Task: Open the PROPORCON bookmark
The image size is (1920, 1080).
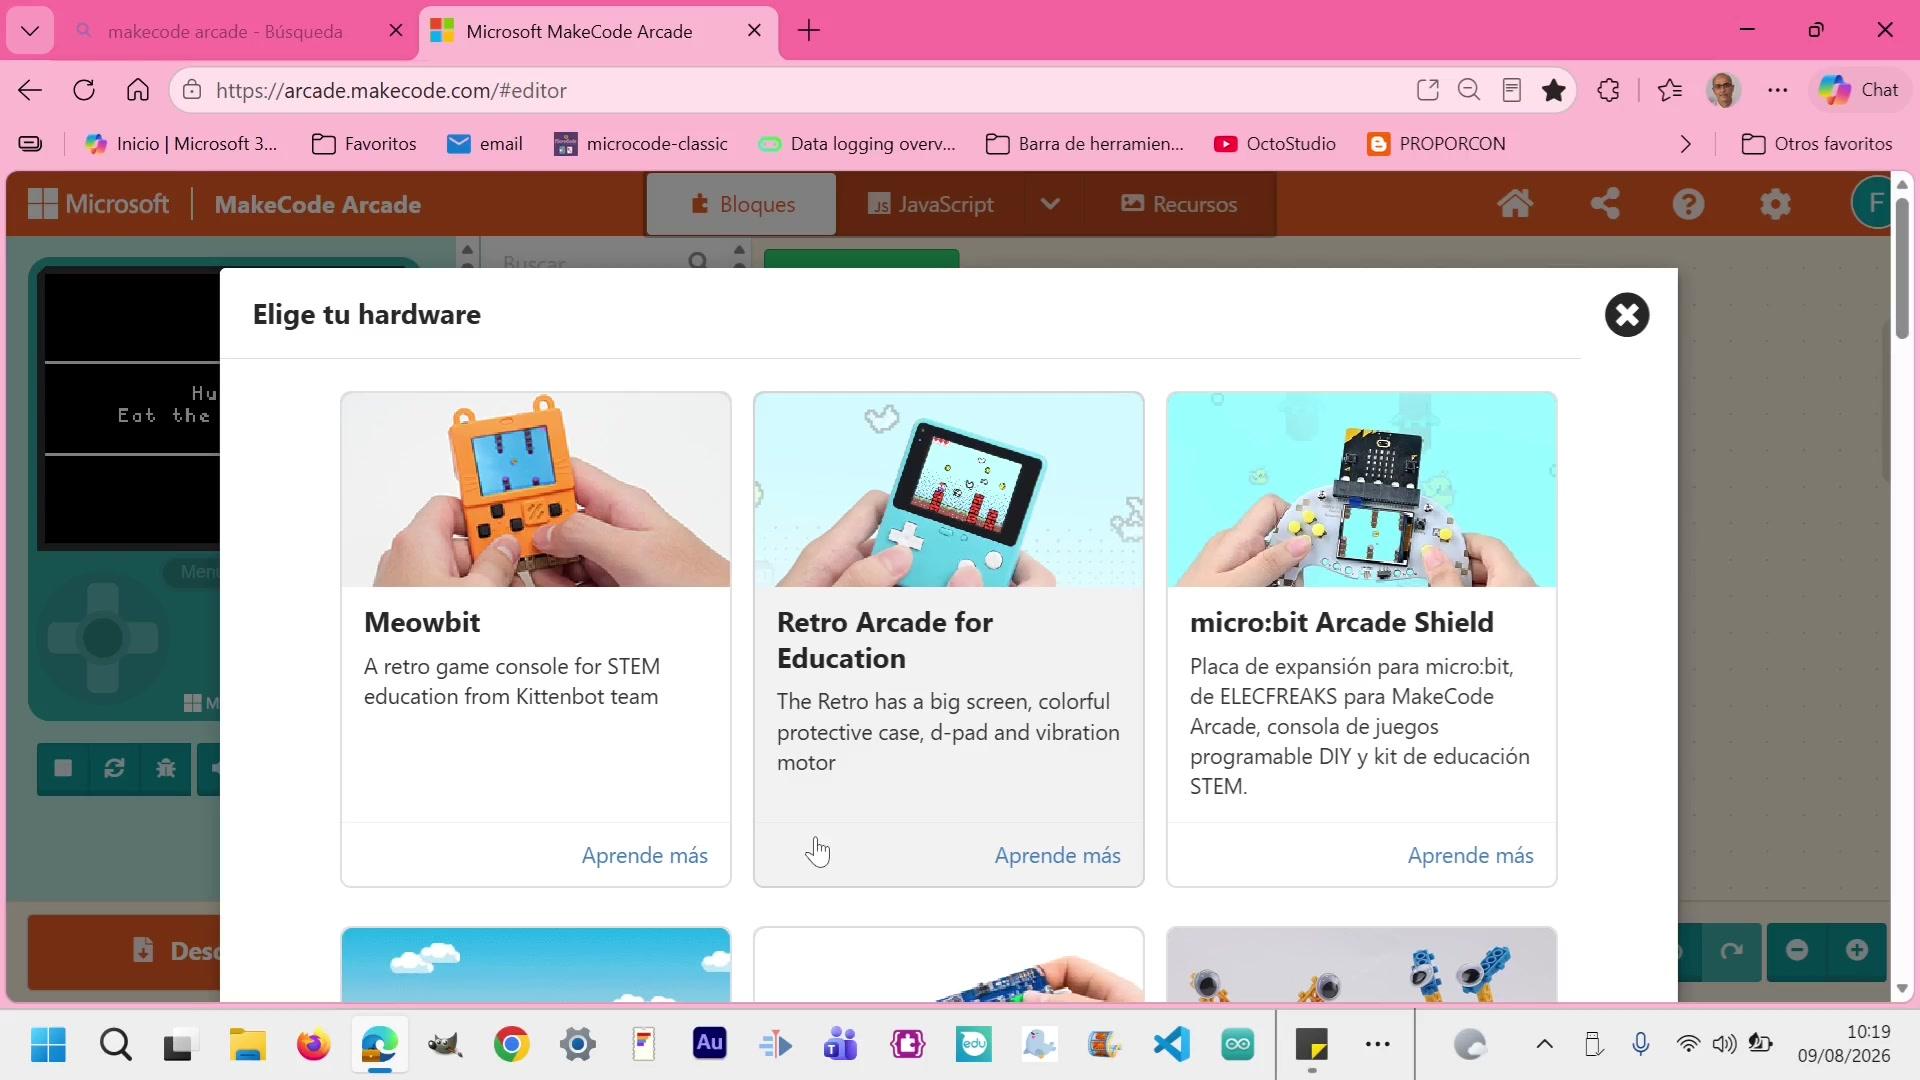Action: [x=1436, y=144]
